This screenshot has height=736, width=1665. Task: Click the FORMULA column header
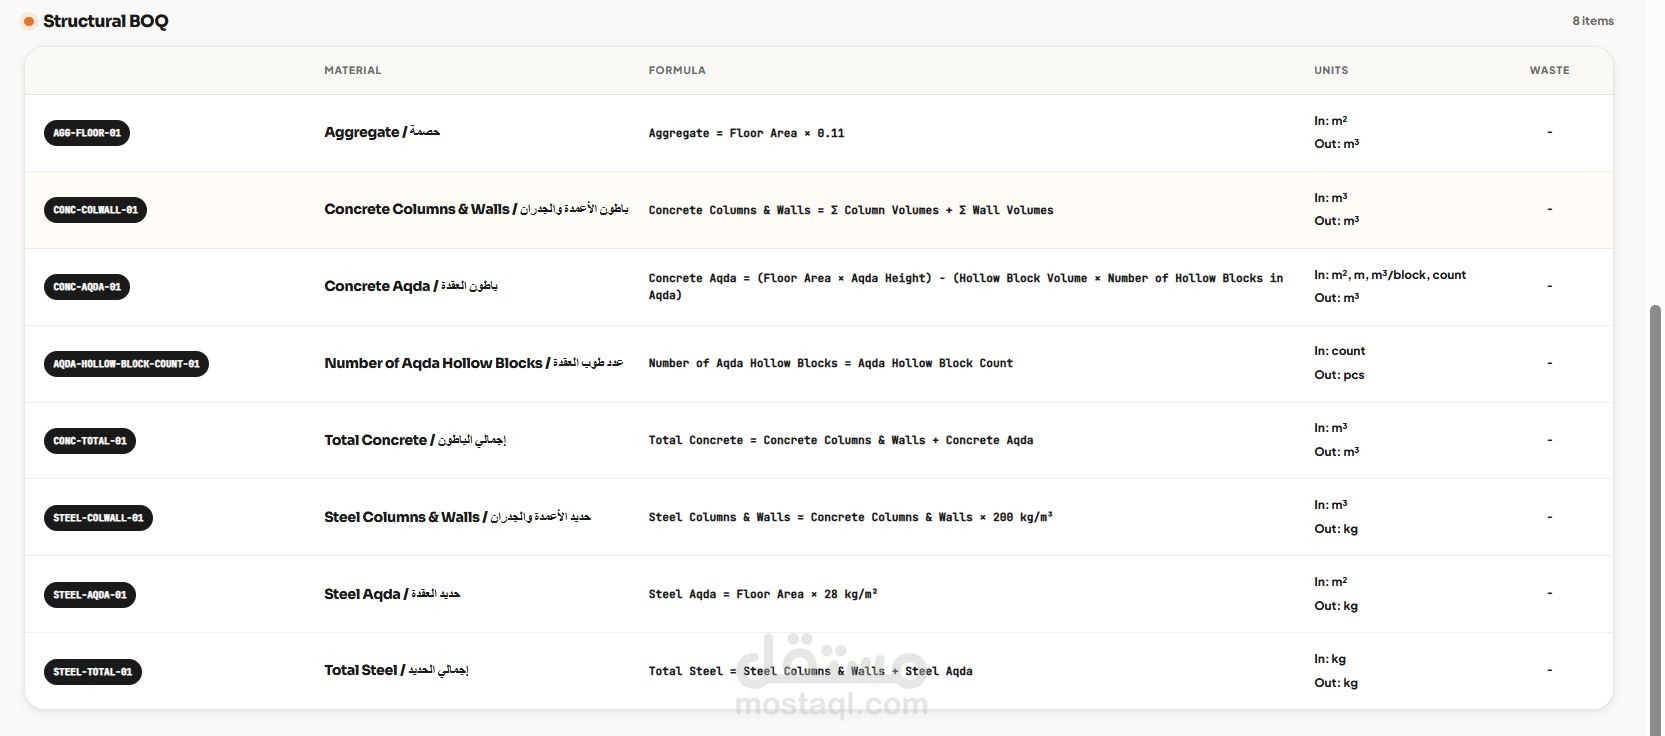pyautogui.click(x=677, y=70)
